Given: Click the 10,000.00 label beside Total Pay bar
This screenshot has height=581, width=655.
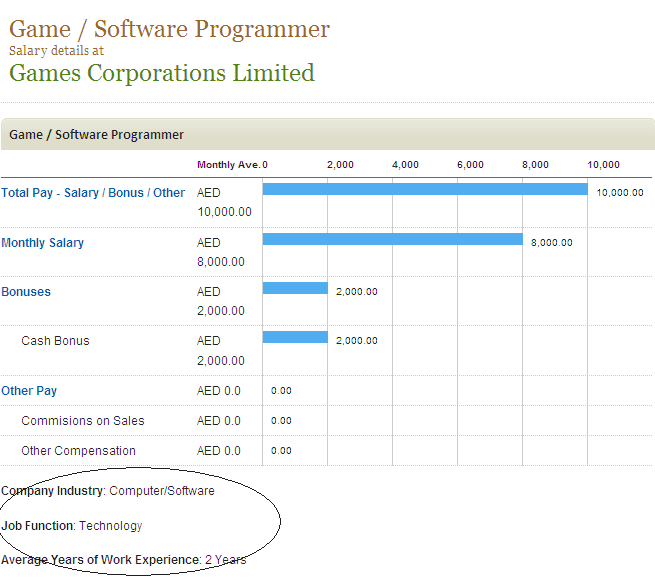Looking at the screenshot, I should [620, 193].
